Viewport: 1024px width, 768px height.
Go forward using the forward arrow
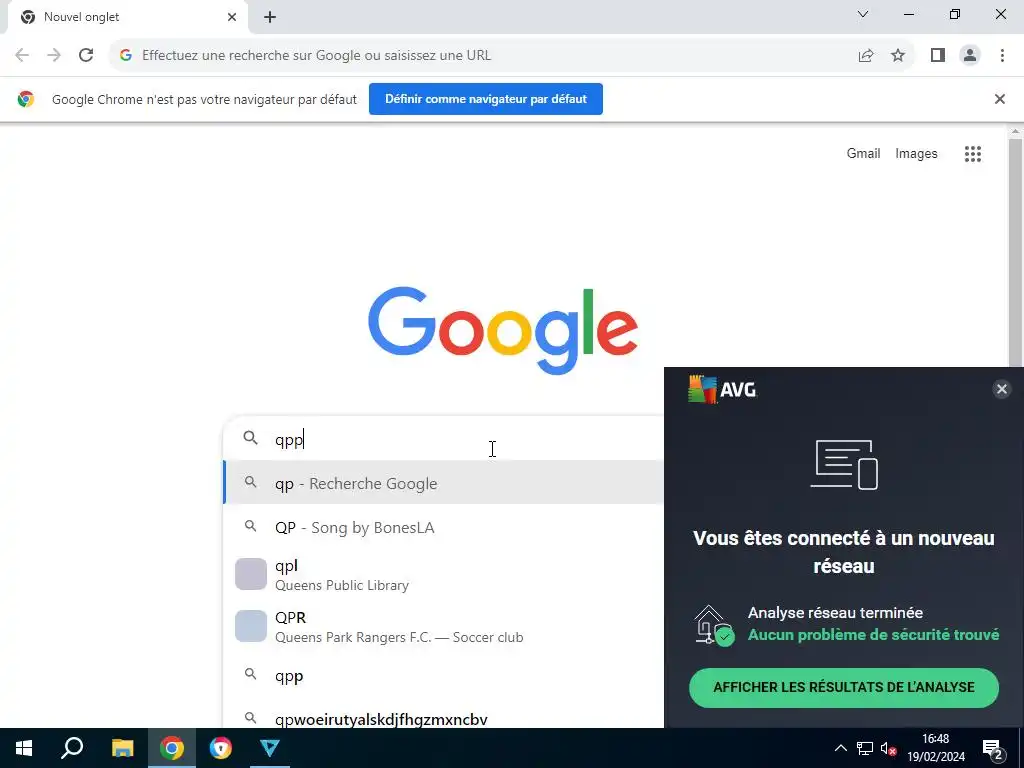point(54,56)
